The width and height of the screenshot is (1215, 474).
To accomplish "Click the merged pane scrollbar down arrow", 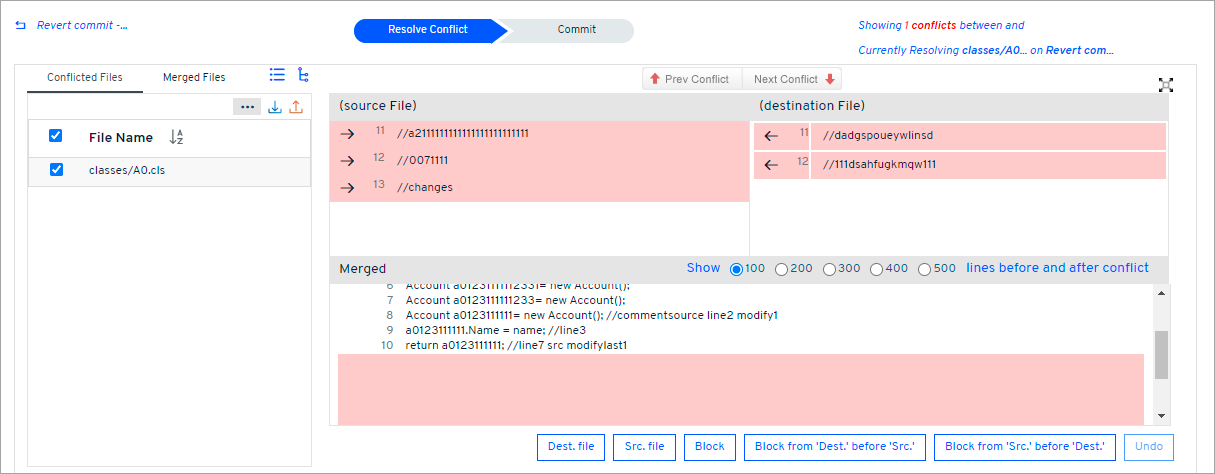I will (1161, 416).
